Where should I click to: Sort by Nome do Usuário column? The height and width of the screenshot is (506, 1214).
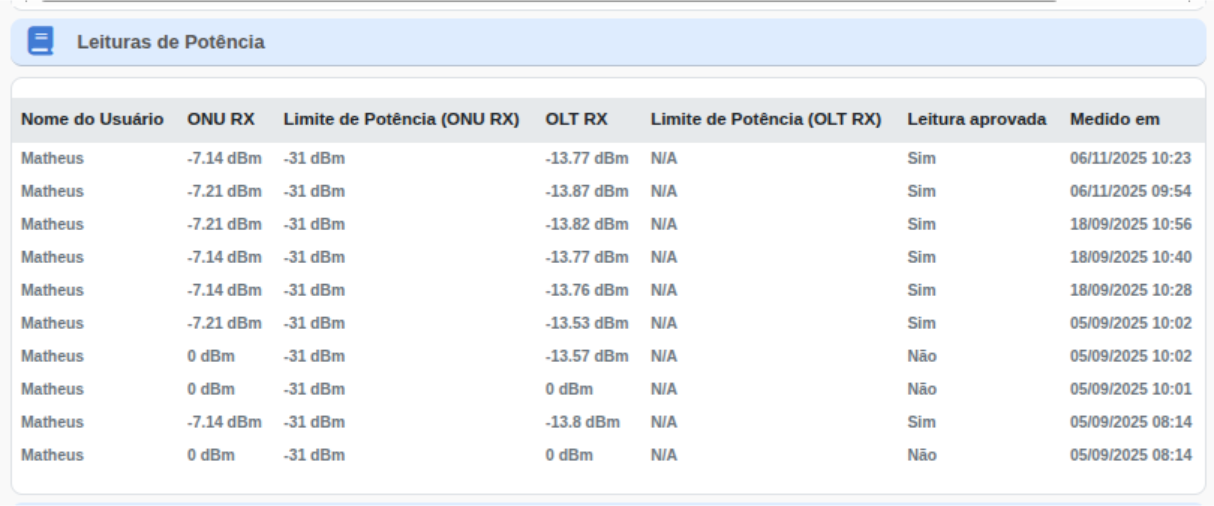92,119
